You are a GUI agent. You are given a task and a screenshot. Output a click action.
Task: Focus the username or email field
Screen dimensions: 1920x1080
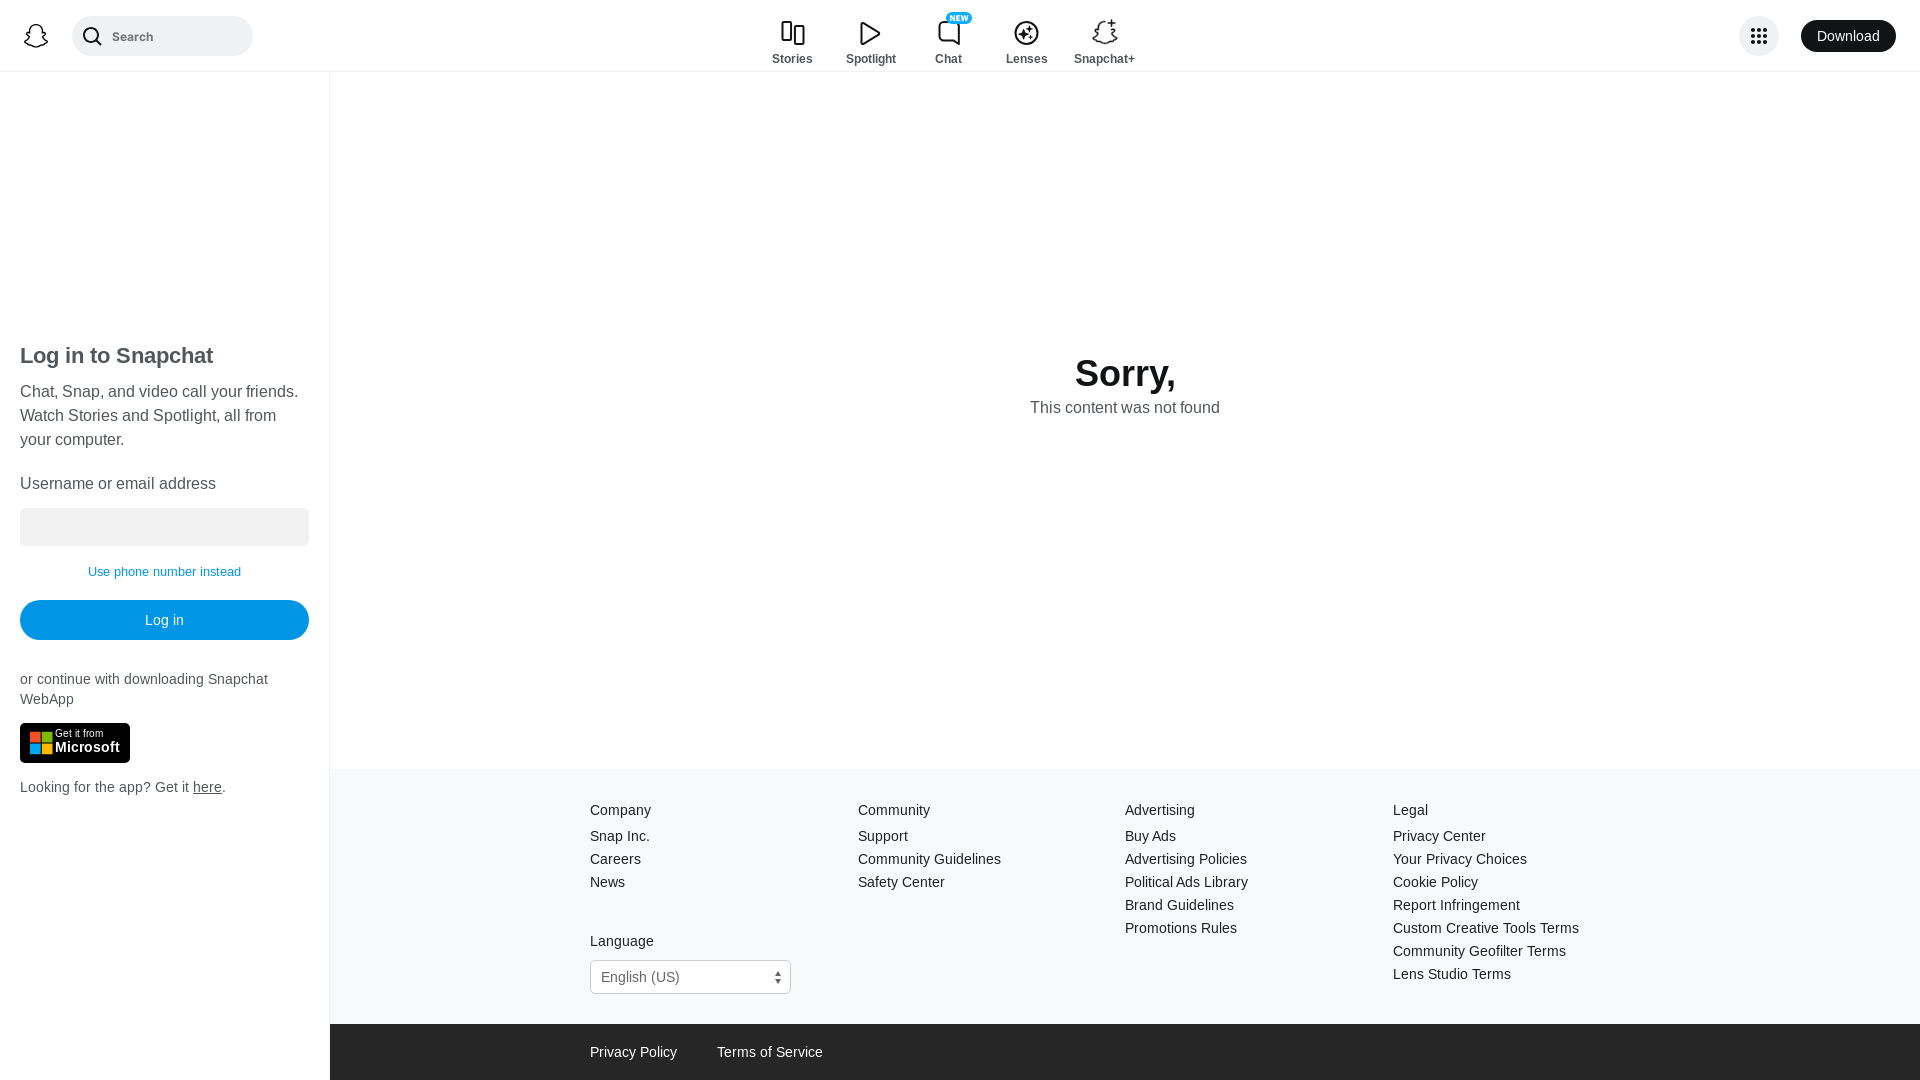click(x=164, y=527)
